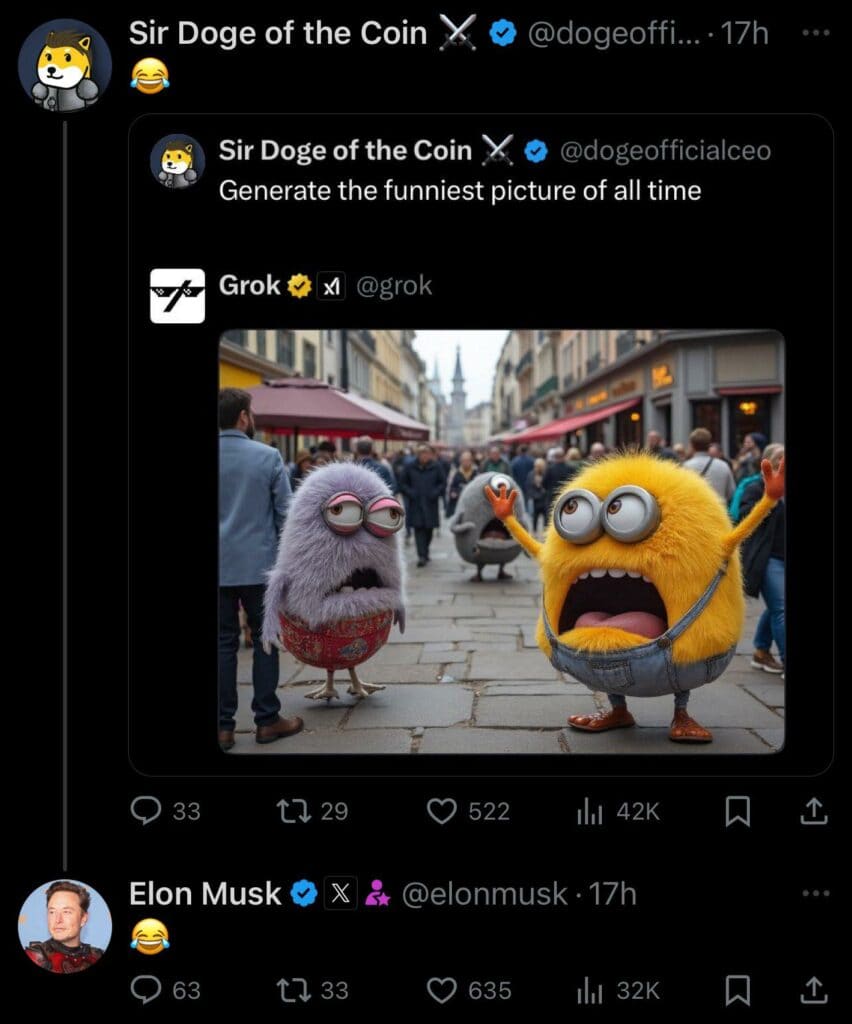Share the quoted Grok tweet
The width and height of the screenshot is (852, 1024).
click(812, 811)
